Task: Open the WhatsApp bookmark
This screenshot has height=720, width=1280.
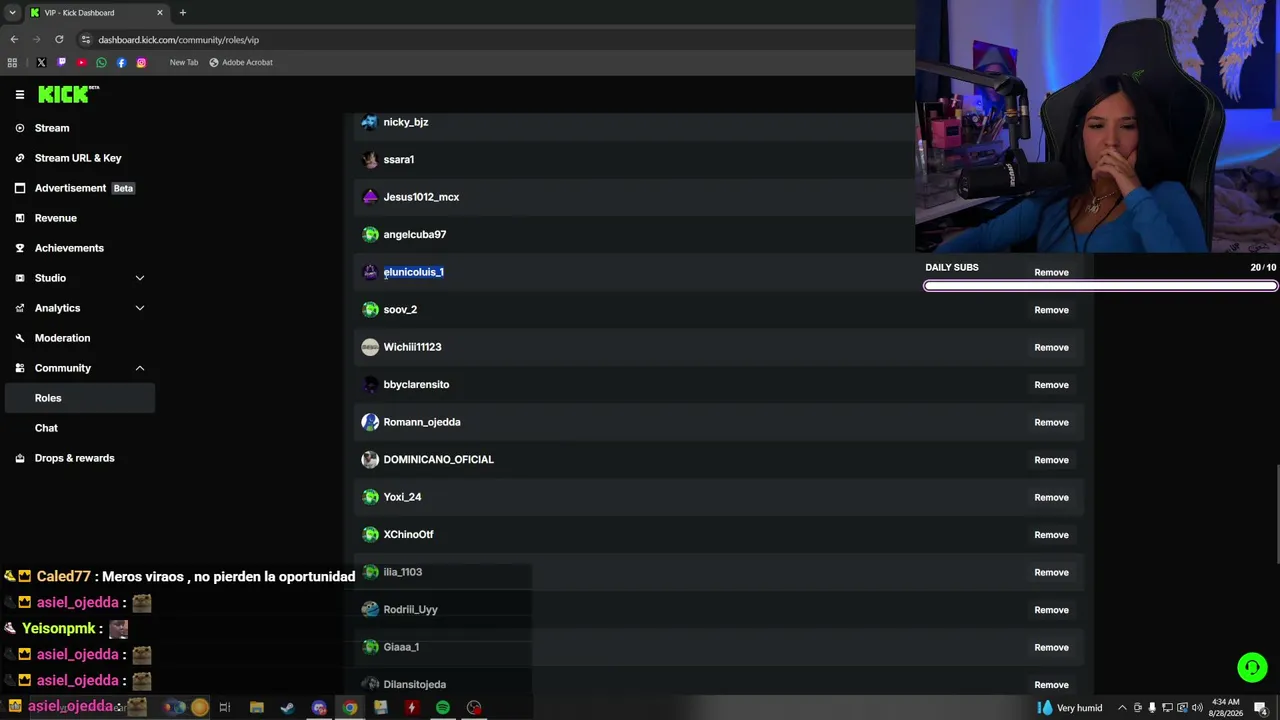Action: [101, 63]
